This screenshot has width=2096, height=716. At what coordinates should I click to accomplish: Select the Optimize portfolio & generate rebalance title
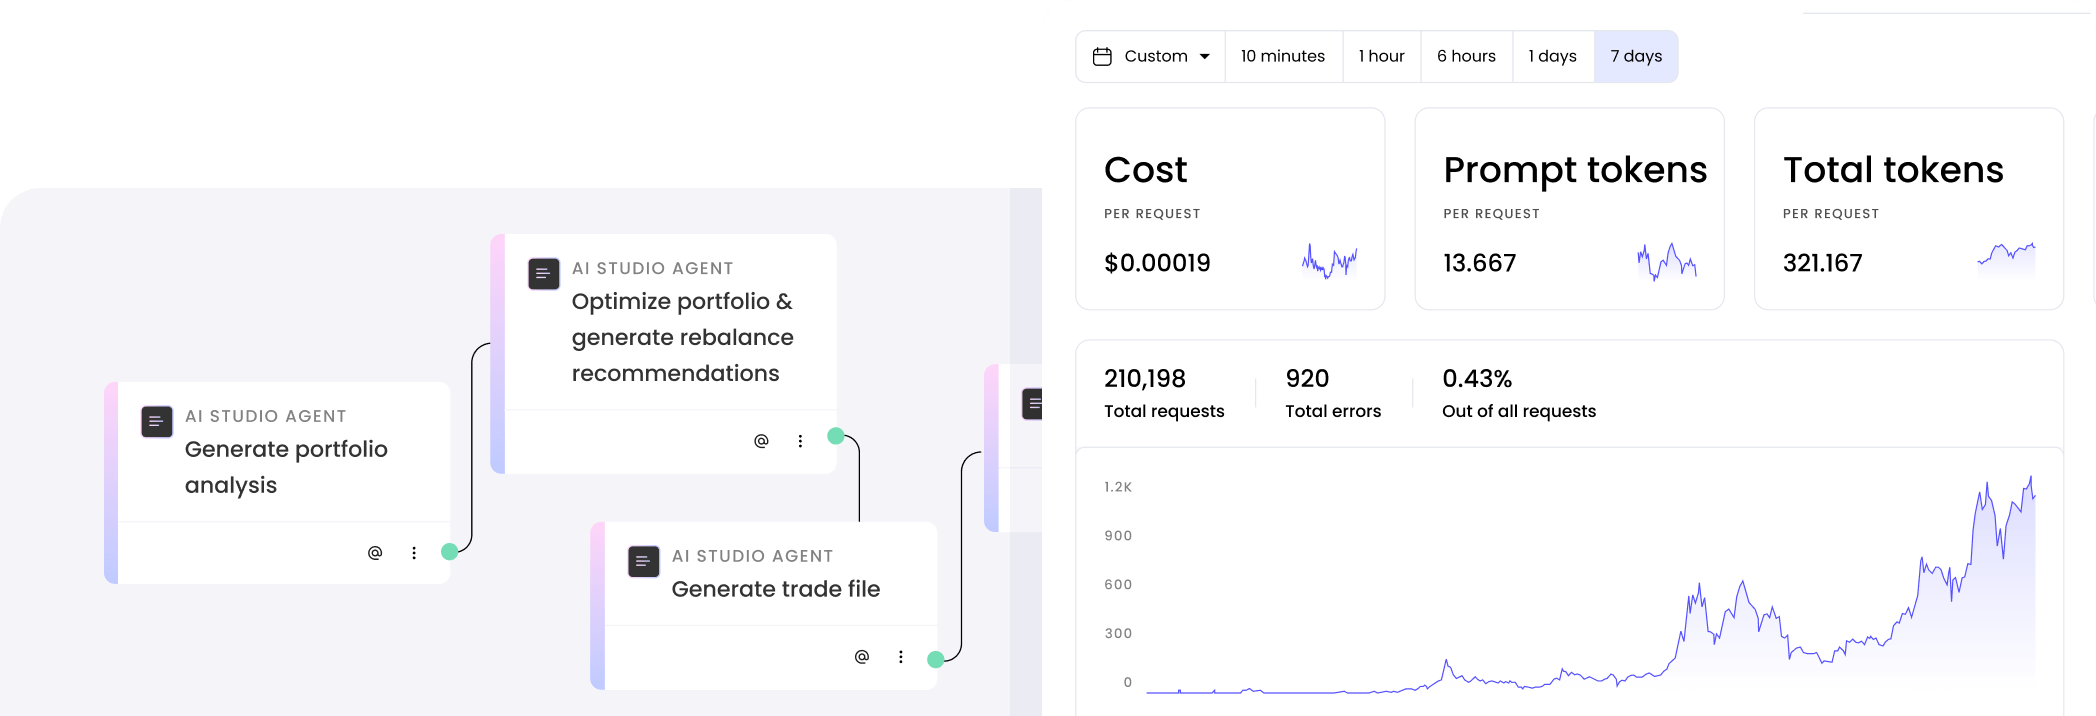683,337
